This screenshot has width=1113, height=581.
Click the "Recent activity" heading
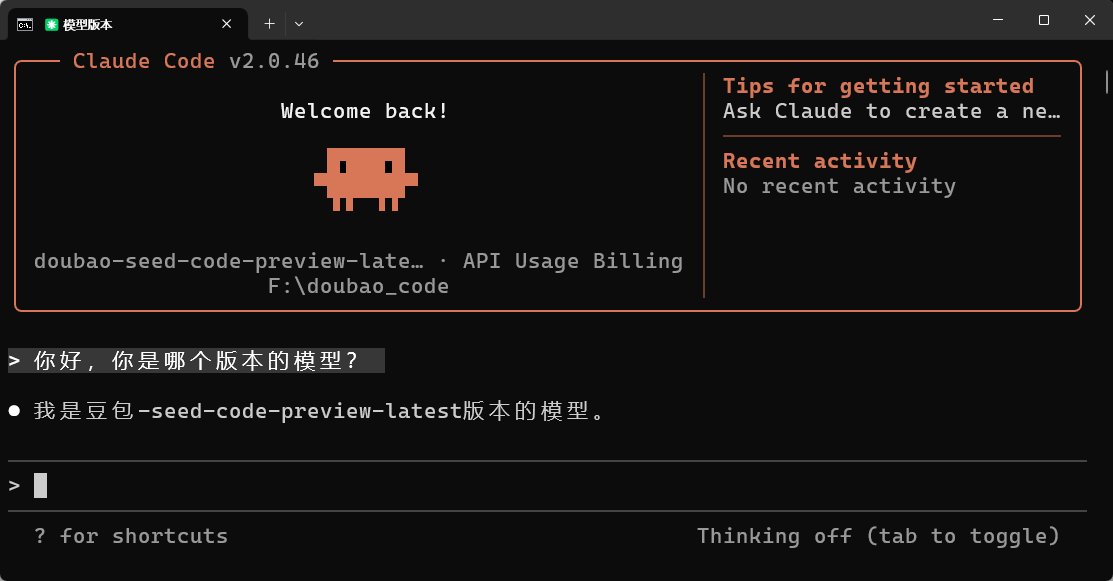819,161
